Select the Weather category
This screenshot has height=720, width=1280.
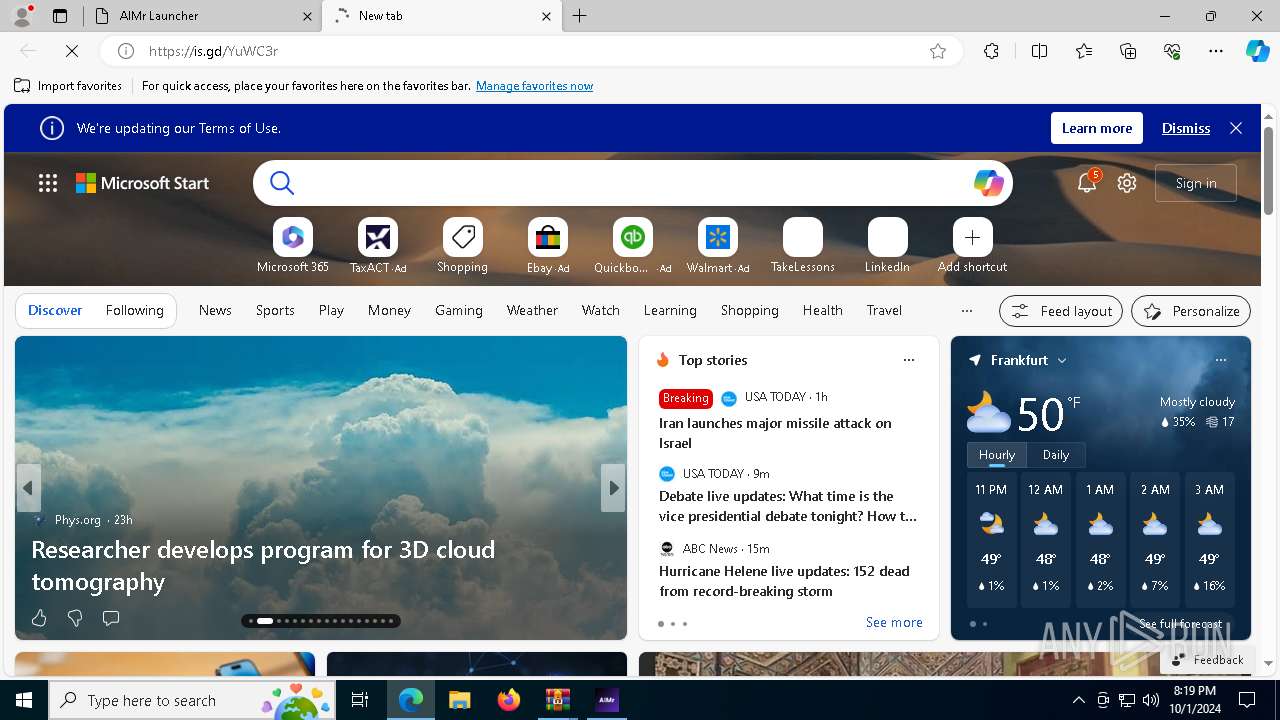532,311
